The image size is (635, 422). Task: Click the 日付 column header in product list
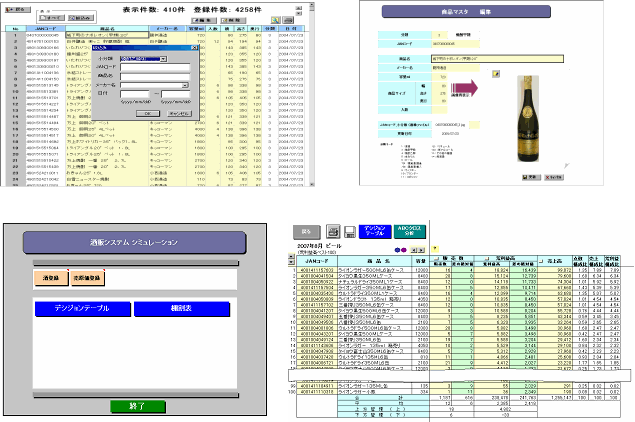click(x=291, y=29)
